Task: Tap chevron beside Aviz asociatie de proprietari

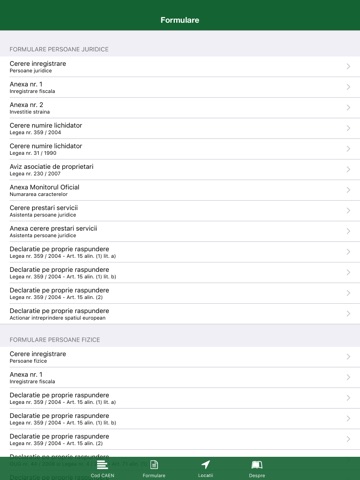Action: point(348,169)
